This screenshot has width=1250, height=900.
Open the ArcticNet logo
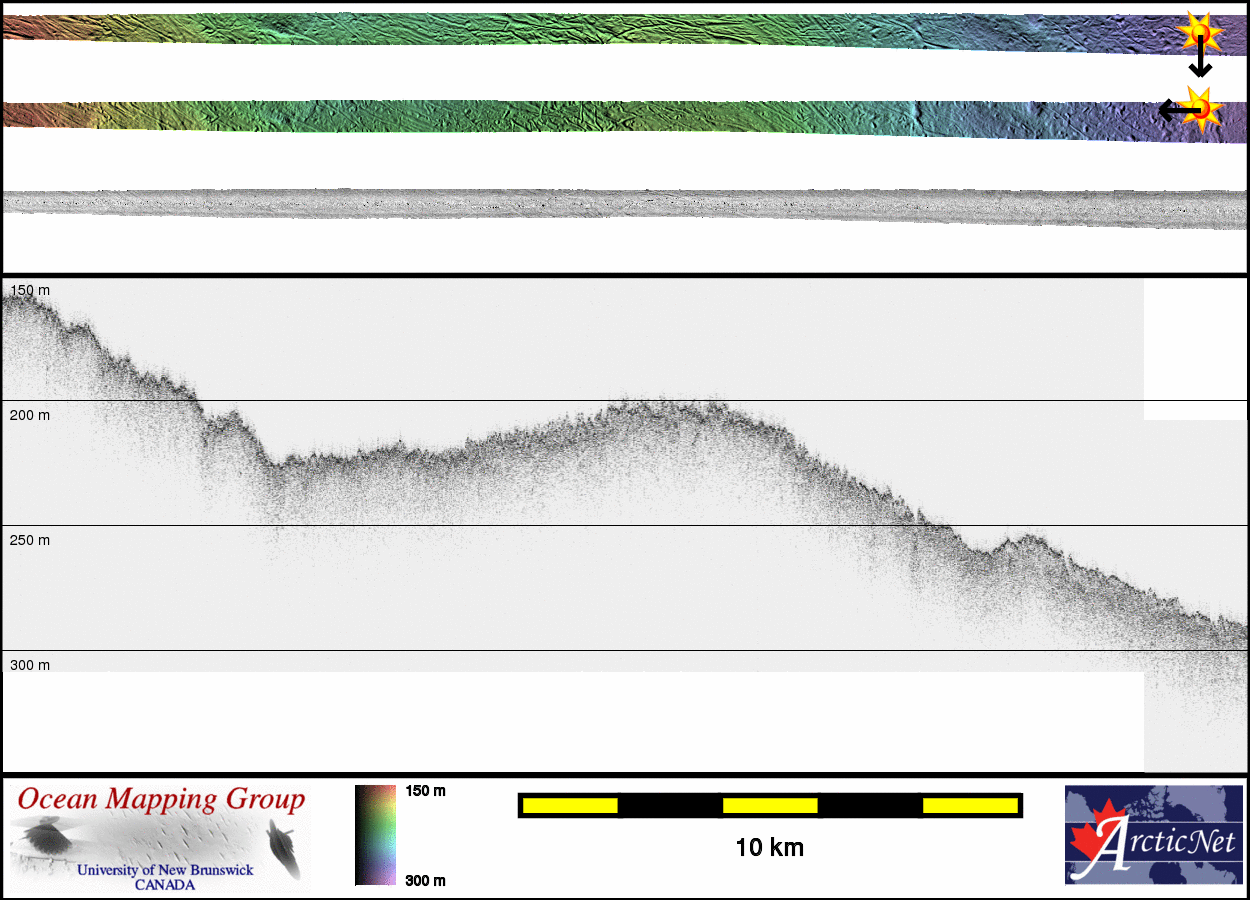coord(1154,835)
